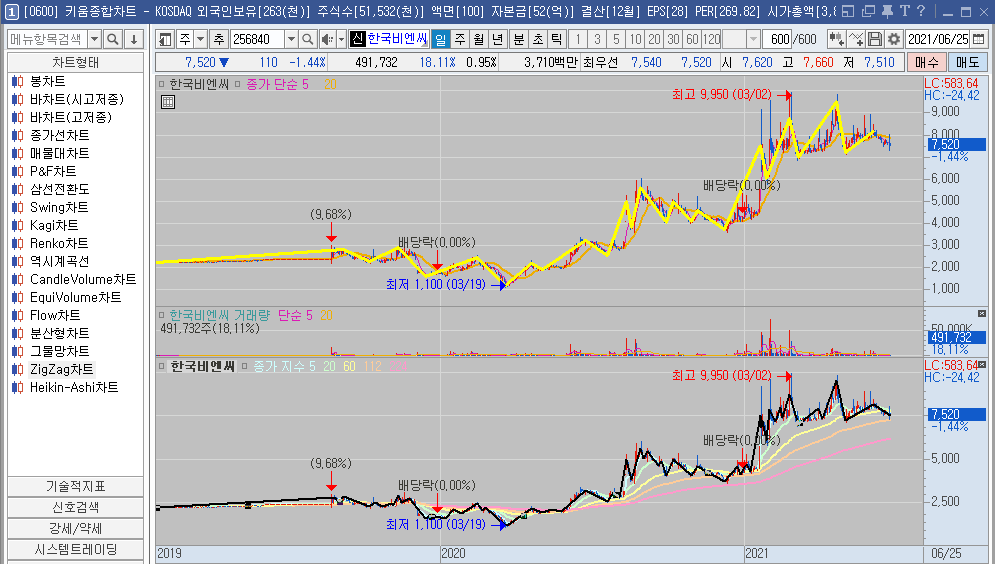The height and width of the screenshot is (564, 995).
Task: Select yearly 년 period
Action: pos(498,39)
